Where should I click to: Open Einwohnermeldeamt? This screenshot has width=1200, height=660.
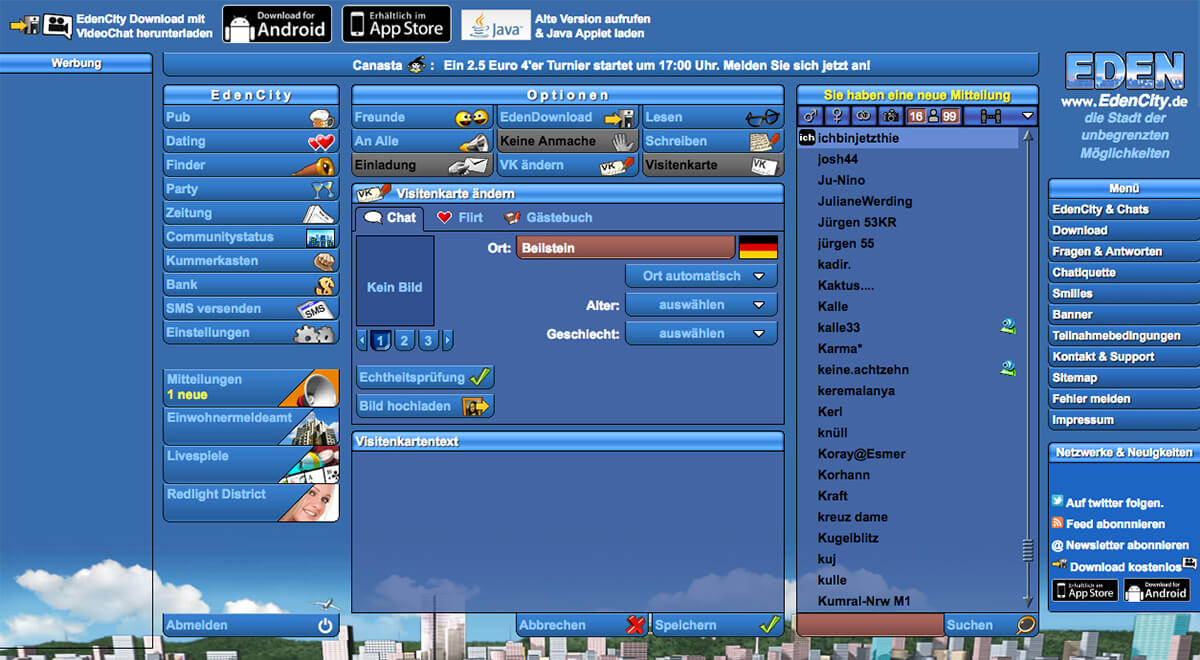[251, 425]
